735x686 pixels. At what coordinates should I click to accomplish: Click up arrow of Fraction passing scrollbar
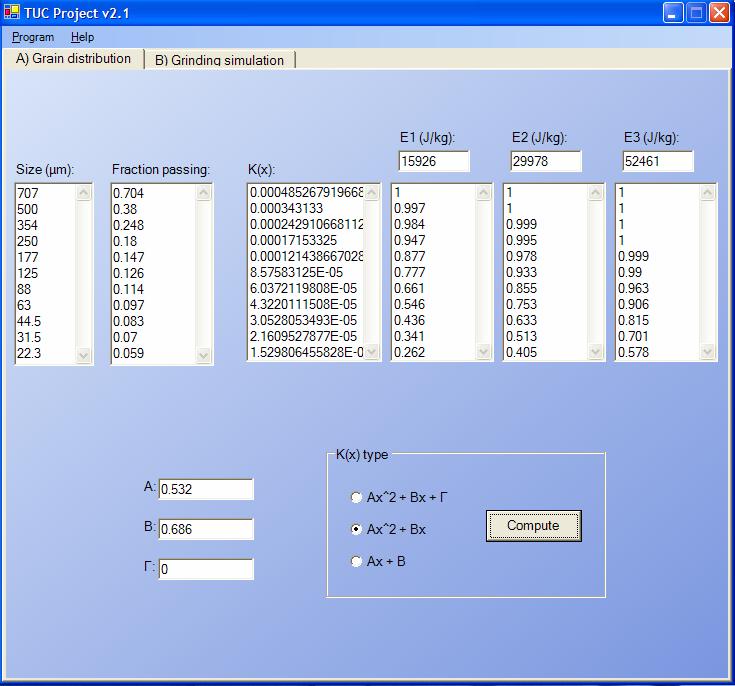point(204,193)
